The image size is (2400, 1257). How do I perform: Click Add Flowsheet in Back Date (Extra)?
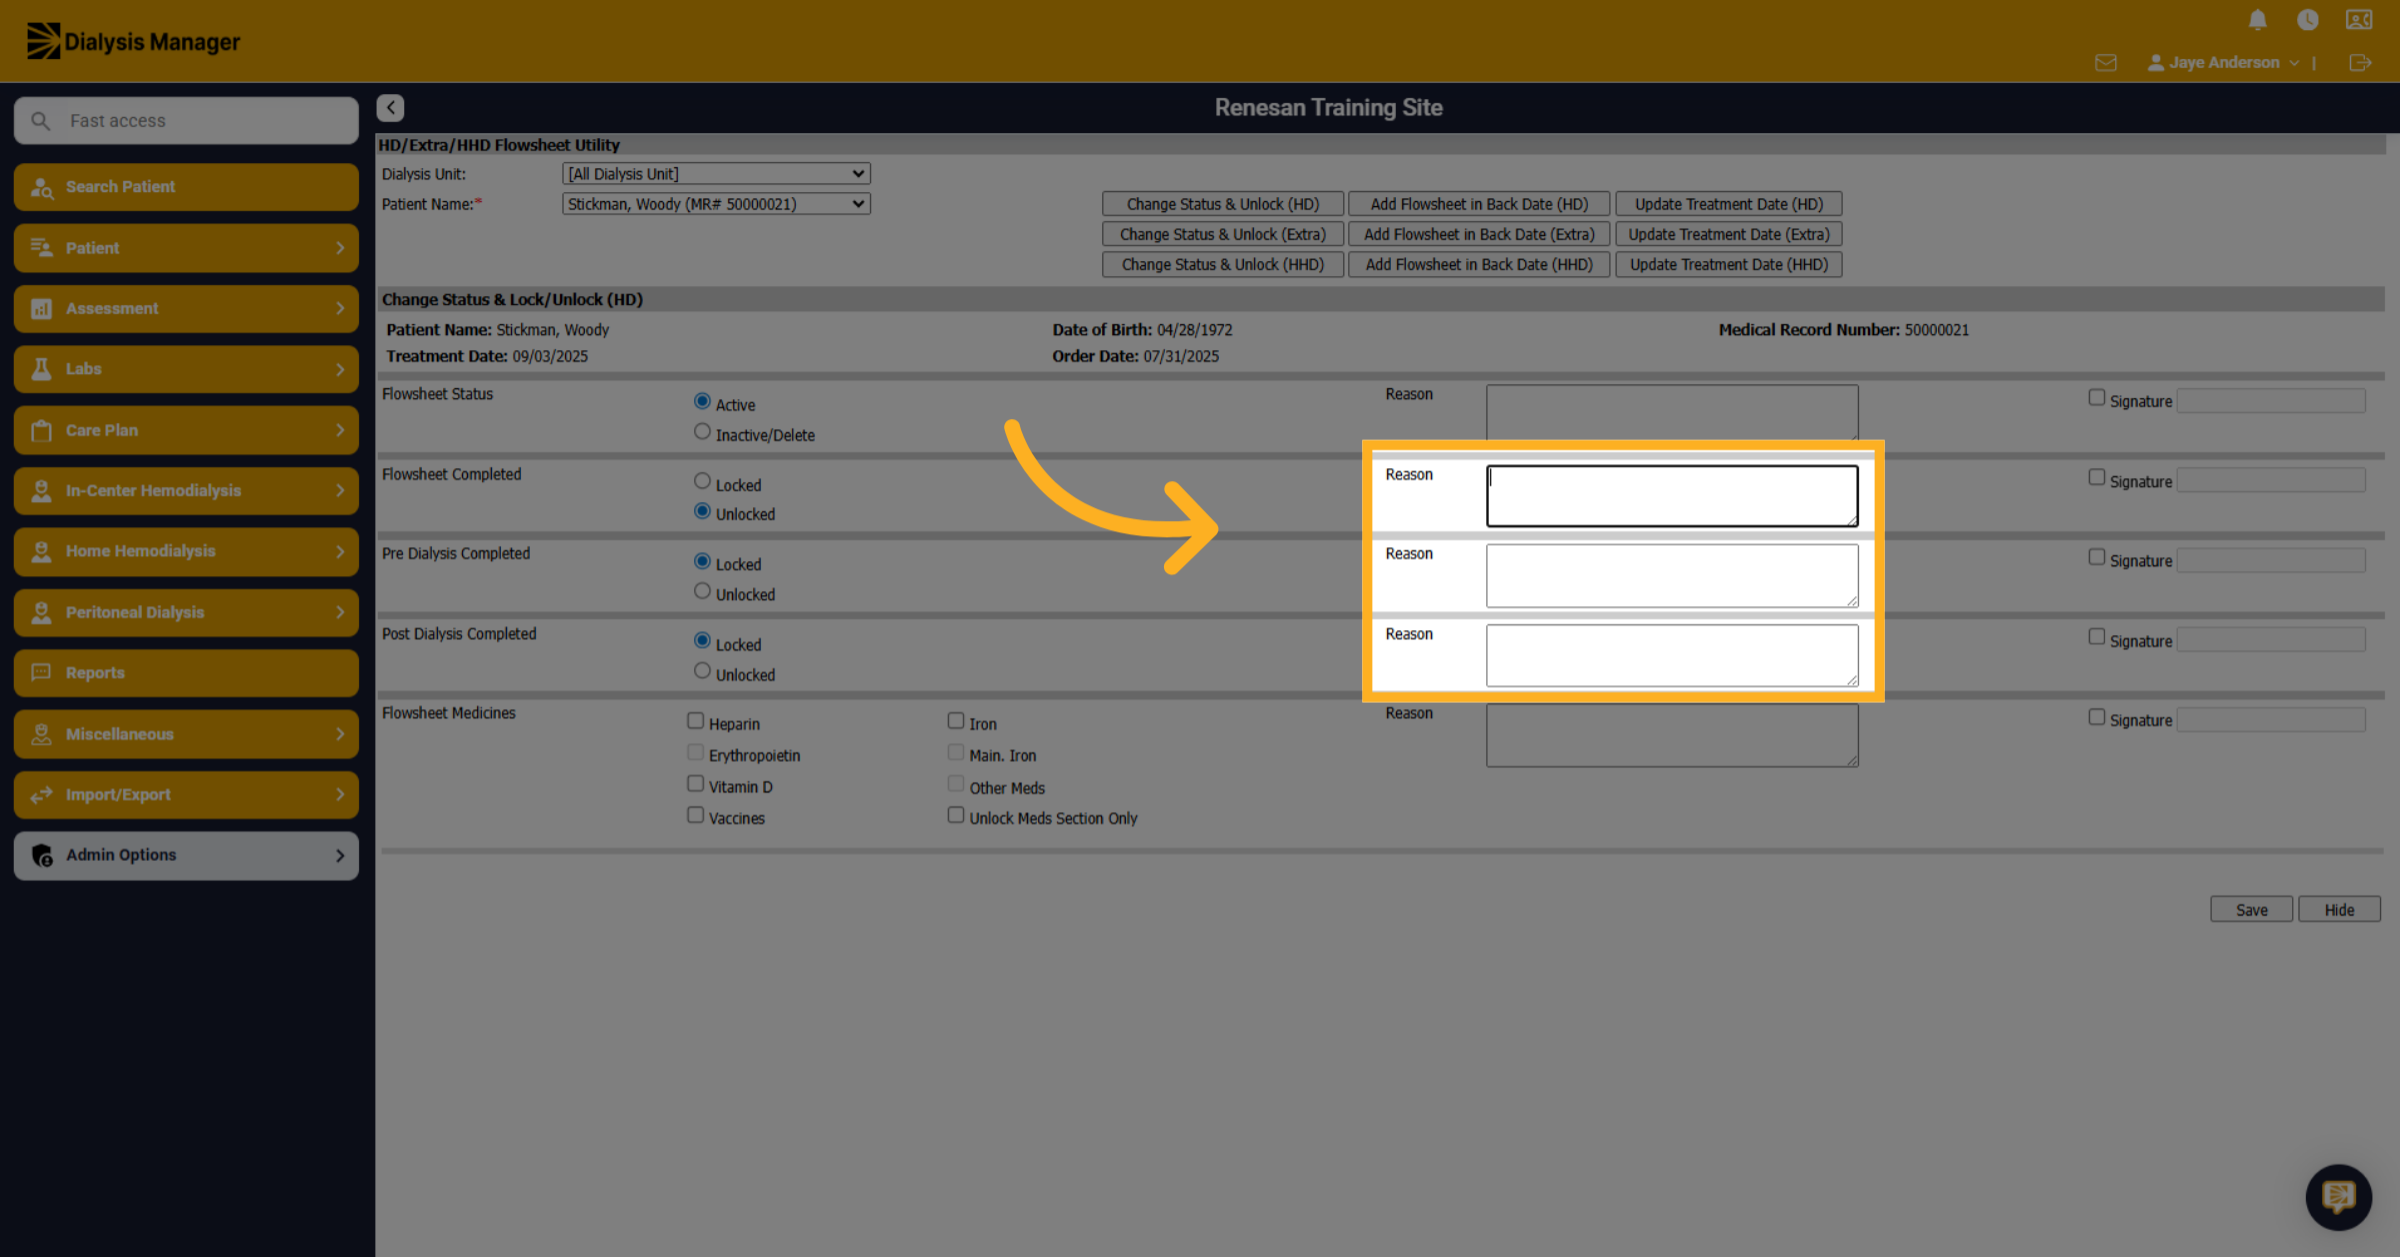[x=1478, y=234]
